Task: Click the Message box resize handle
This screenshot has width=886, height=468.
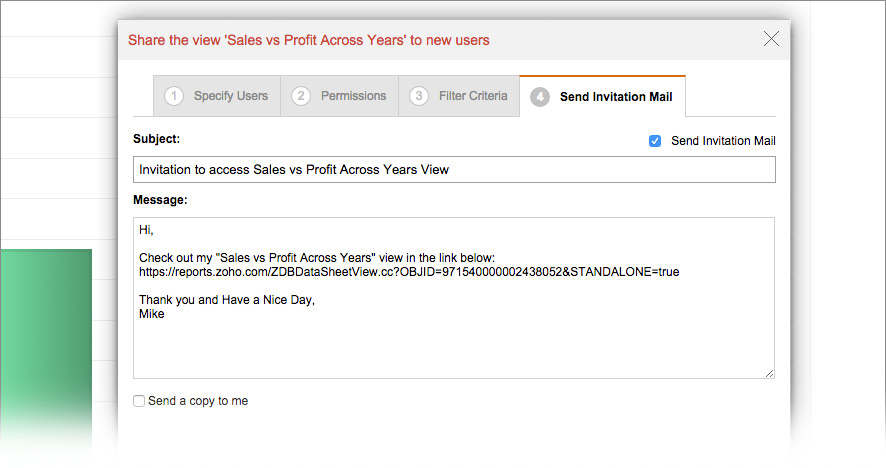Action: pyautogui.click(x=769, y=373)
